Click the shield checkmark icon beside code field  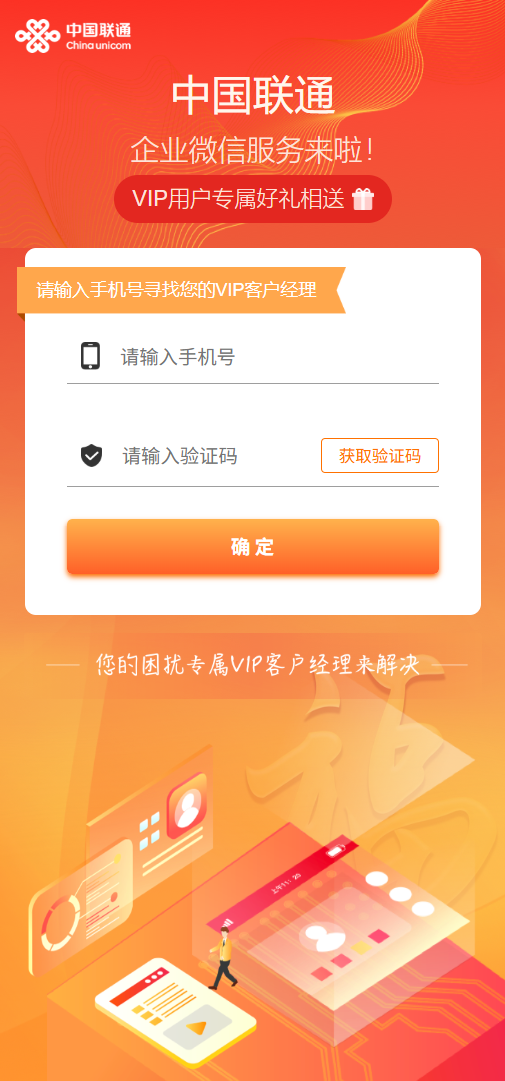(91, 456)
